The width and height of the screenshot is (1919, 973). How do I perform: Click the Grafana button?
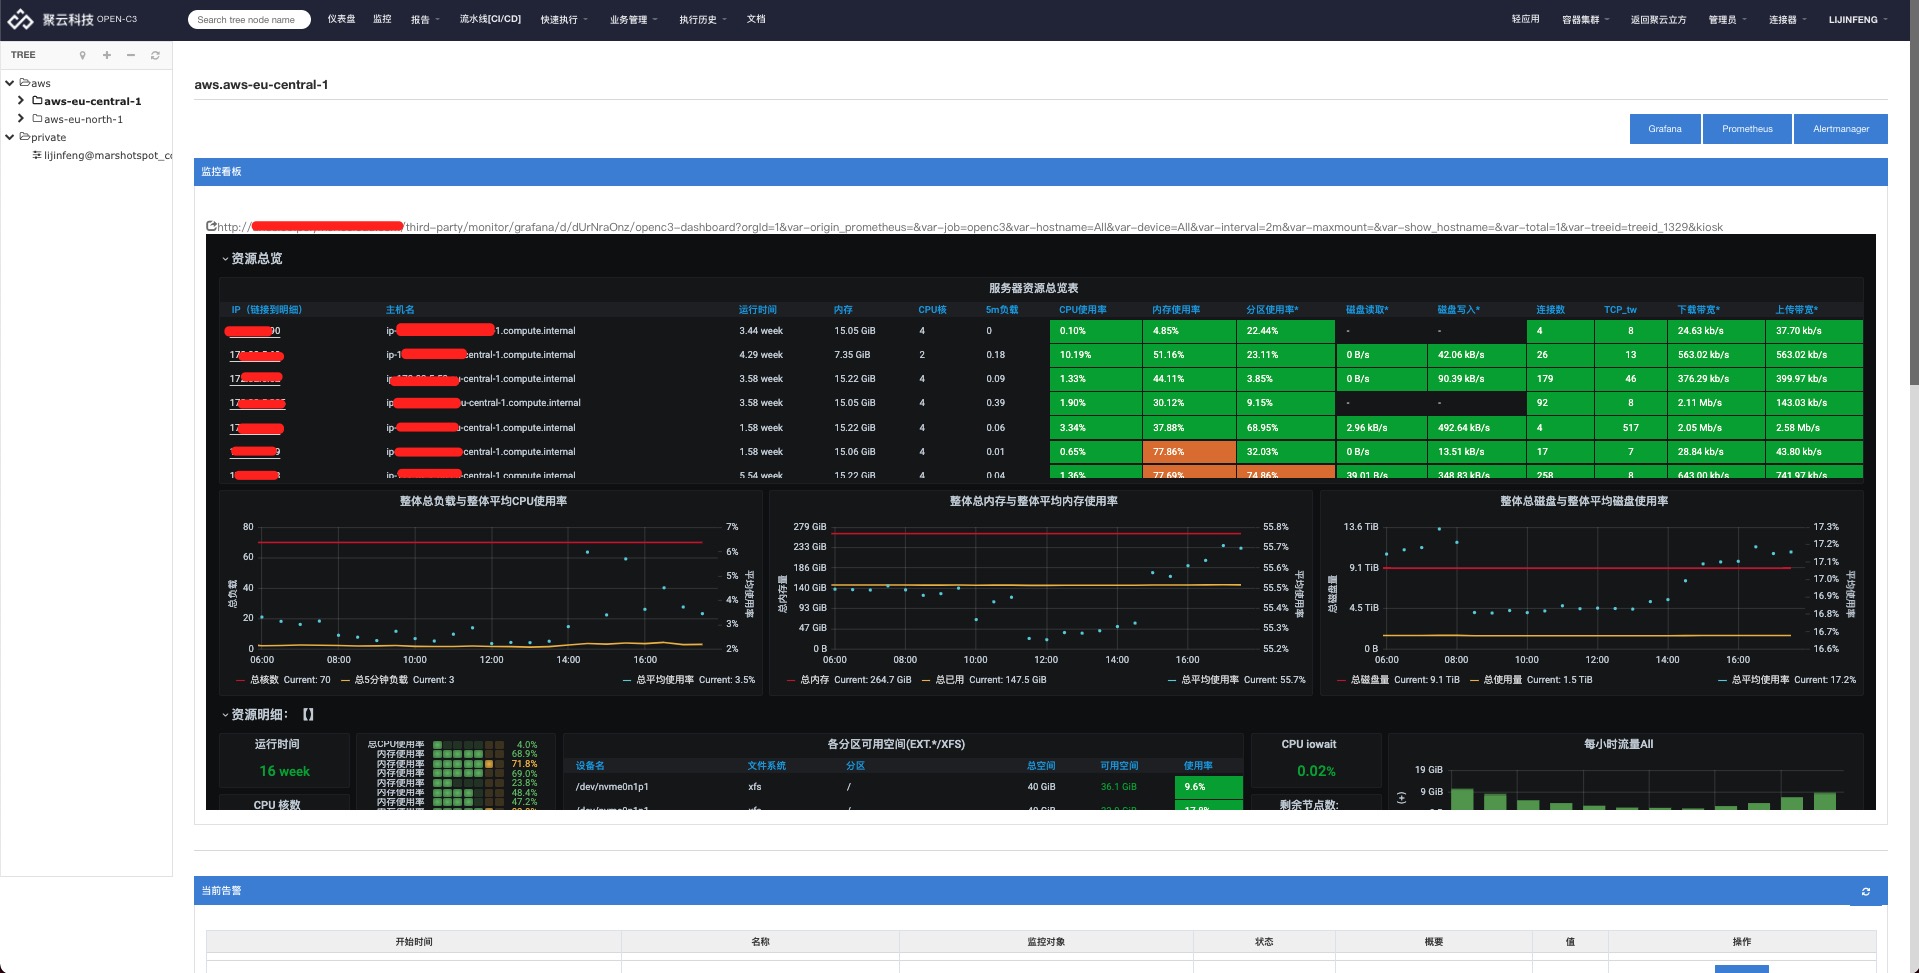point(1665,129)
